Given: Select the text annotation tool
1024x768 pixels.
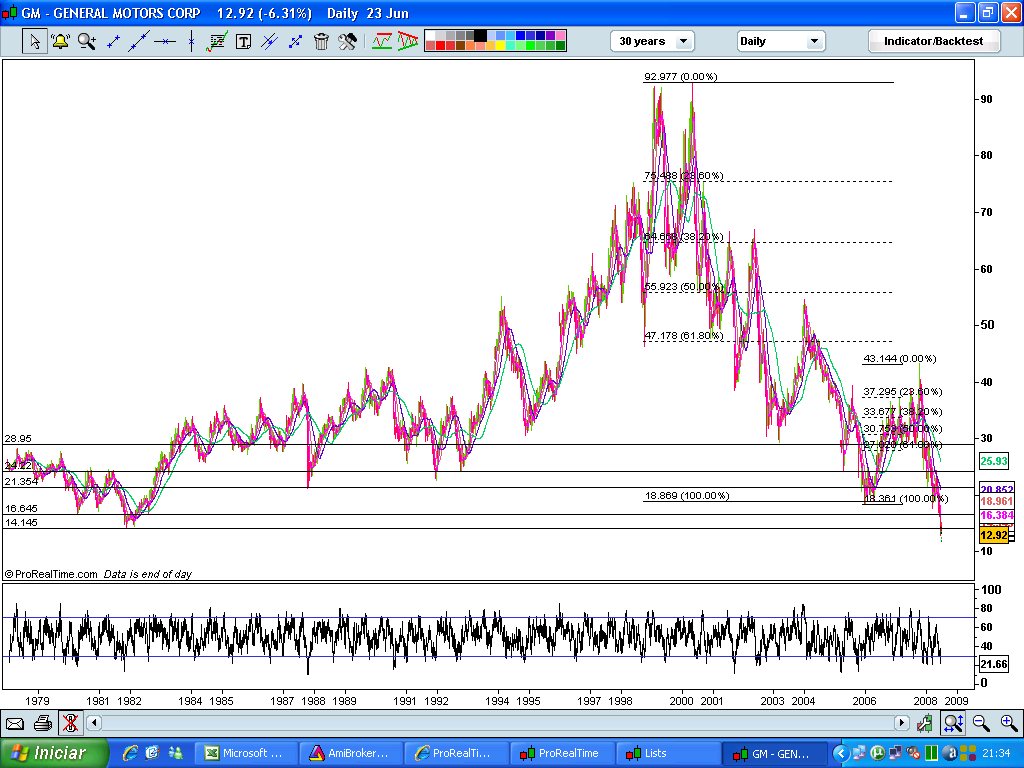Looking at the screenshot, I should (x=243, y=42).
